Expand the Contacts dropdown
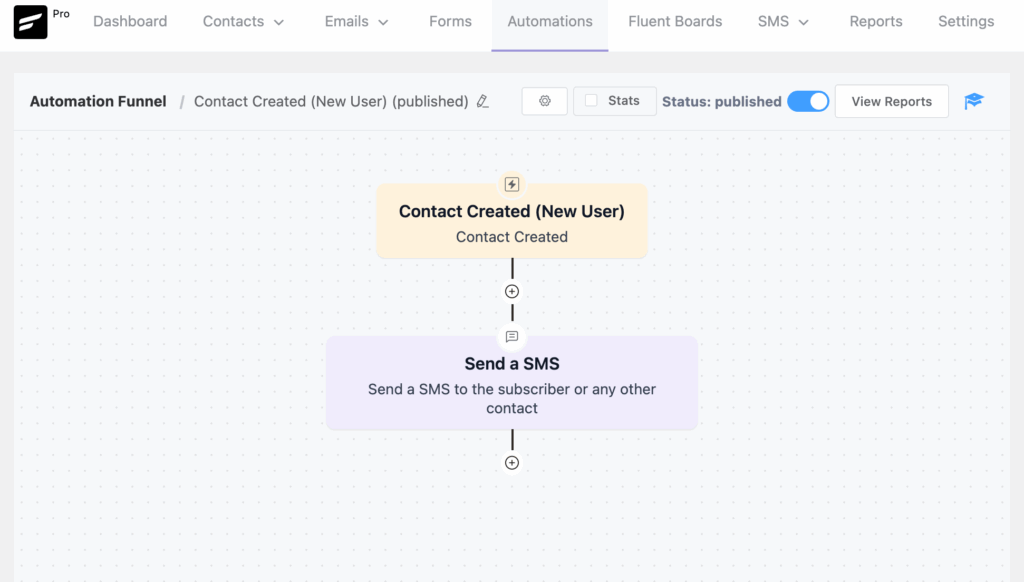 point(243,21)
